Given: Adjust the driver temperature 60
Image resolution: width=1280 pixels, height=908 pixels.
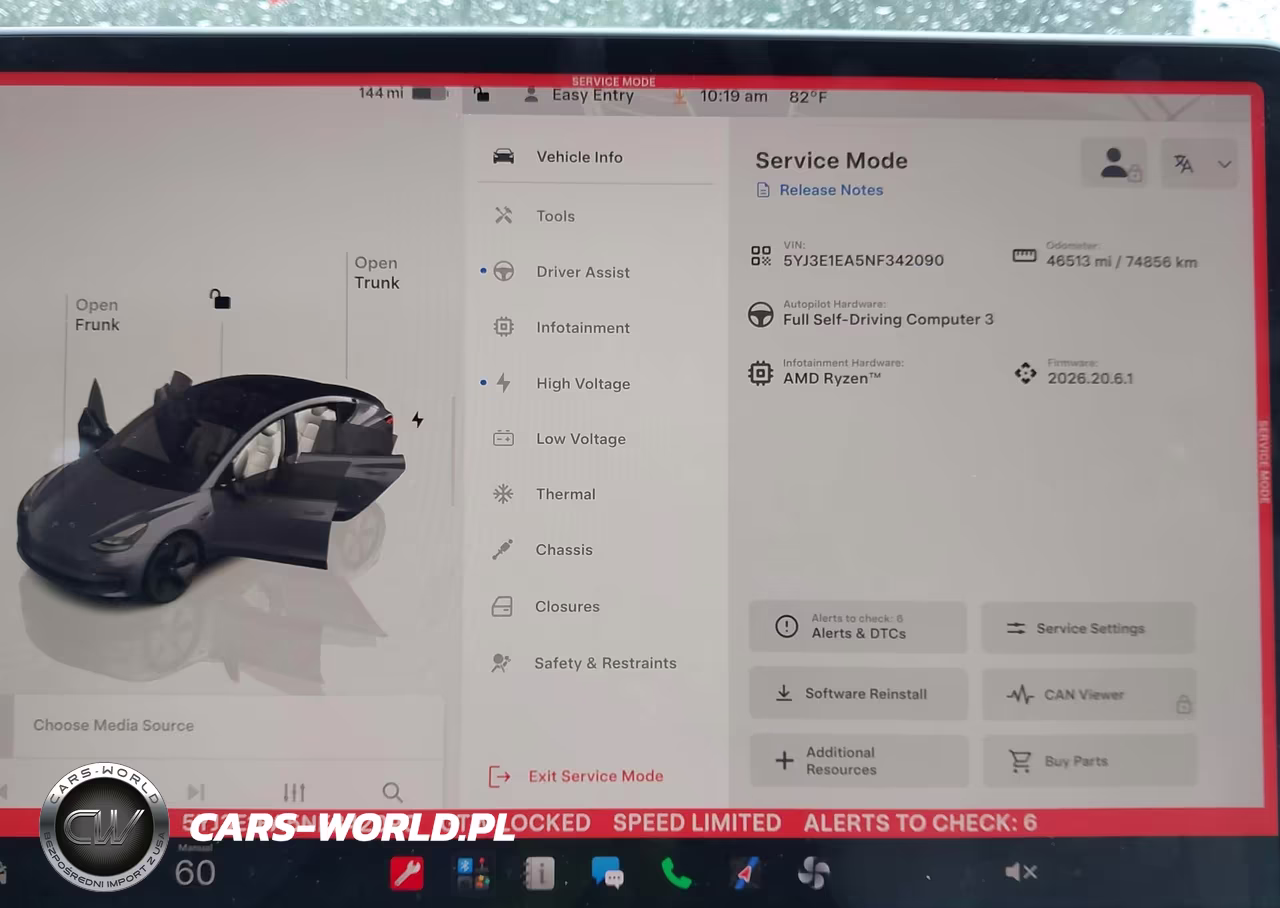Looking at the screenshot, I should click(195, 873).
